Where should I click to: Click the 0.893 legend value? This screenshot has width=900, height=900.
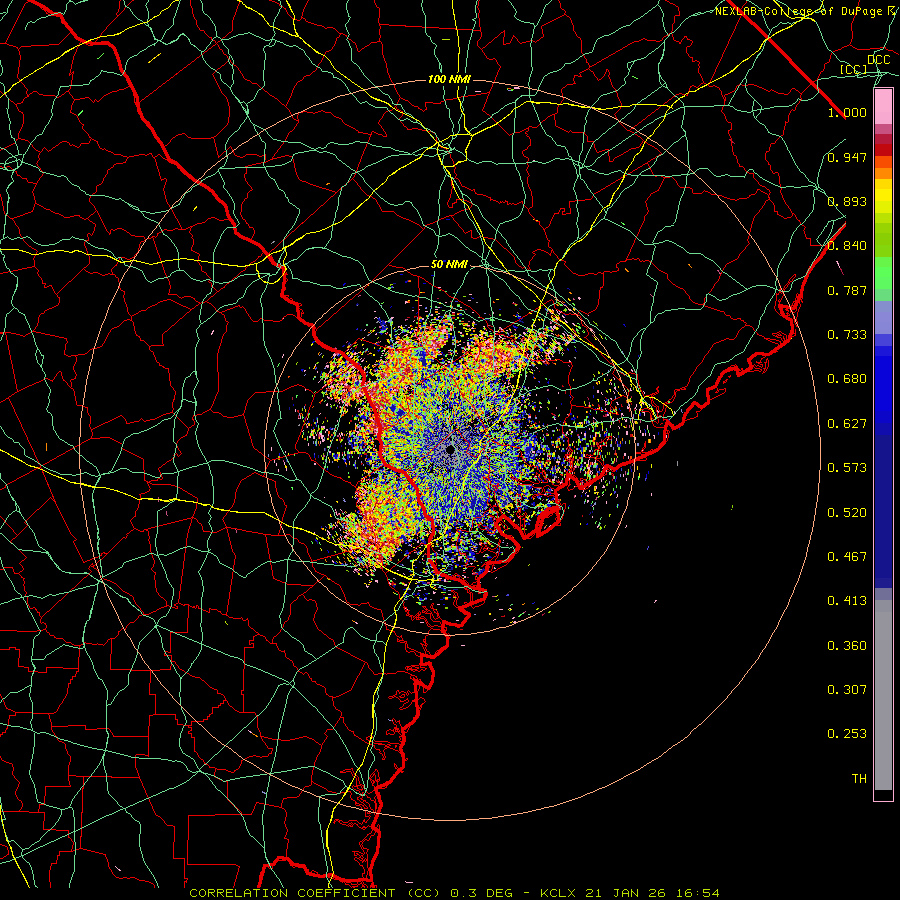pos(847,201)
